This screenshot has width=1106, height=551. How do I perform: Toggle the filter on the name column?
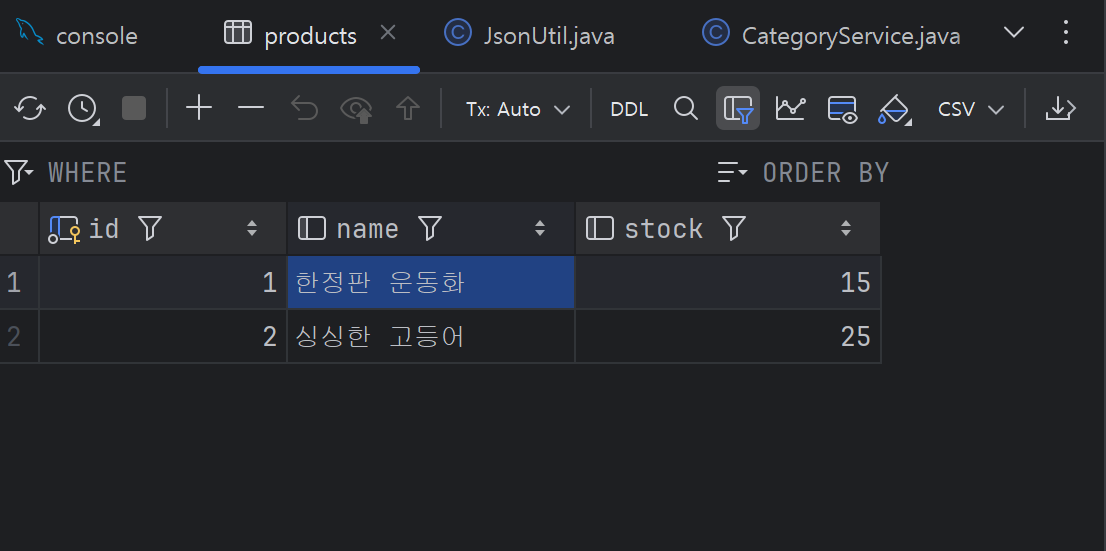(x=430, y=228)
